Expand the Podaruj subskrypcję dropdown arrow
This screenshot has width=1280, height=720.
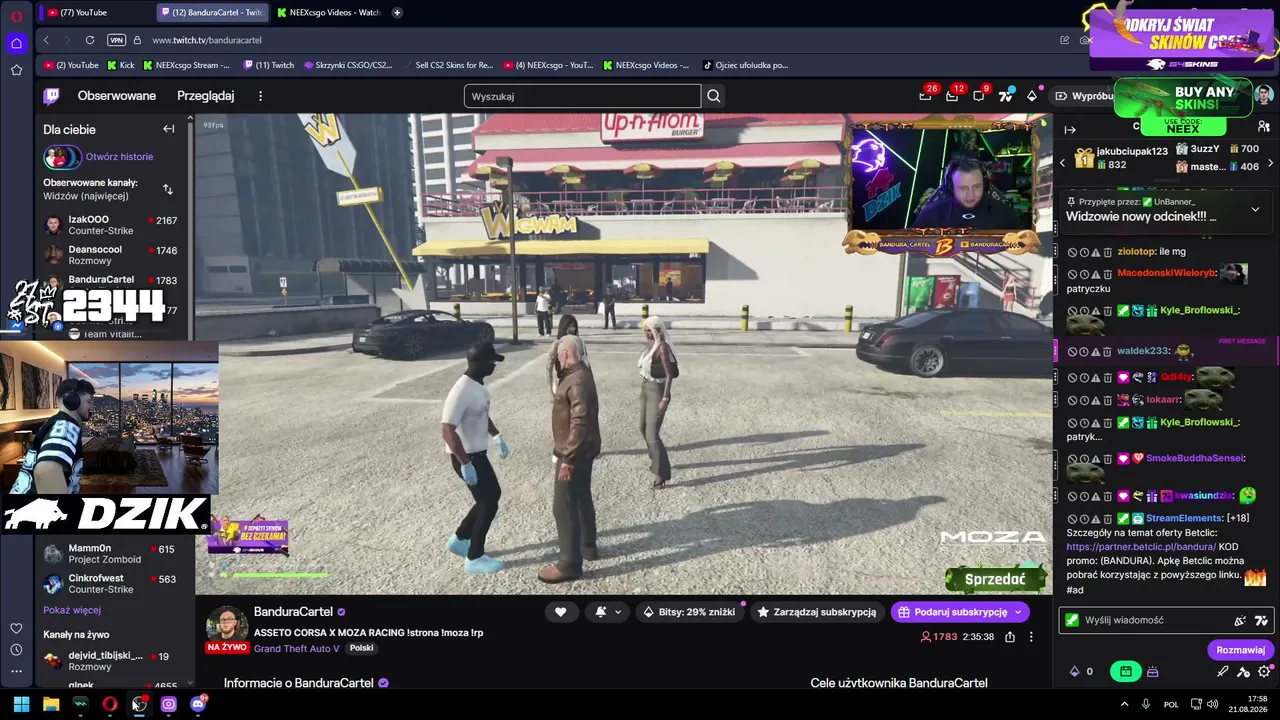pos(1018,612)
